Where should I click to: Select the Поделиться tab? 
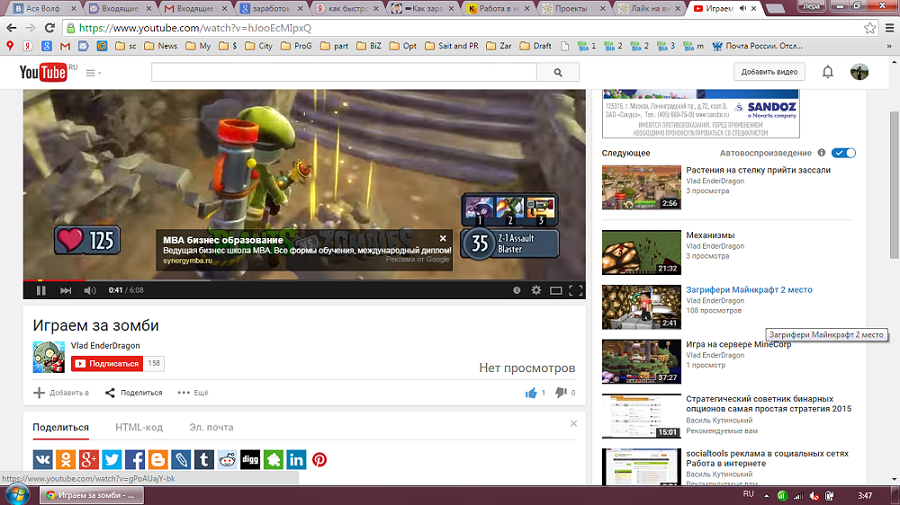pyautogui.click(x=60, y=428)
